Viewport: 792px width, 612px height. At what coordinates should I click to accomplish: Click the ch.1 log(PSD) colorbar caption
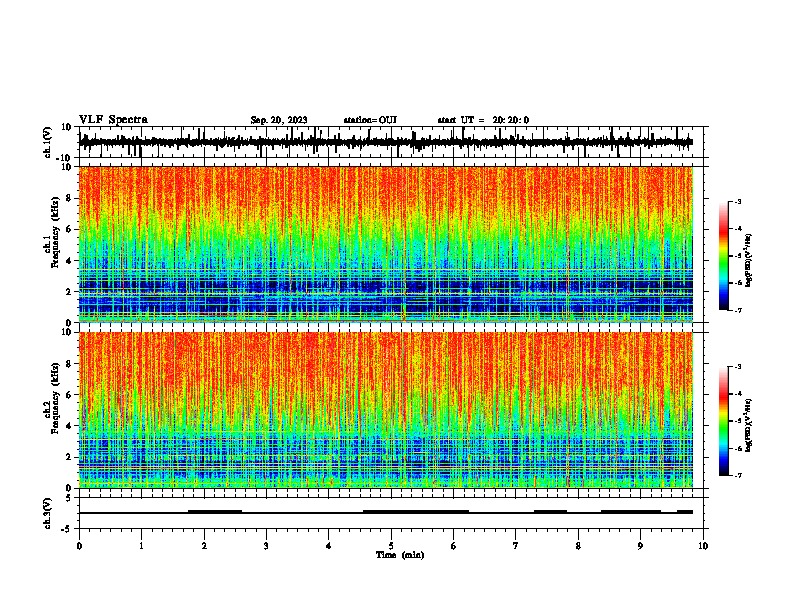(x=748, y=261)
